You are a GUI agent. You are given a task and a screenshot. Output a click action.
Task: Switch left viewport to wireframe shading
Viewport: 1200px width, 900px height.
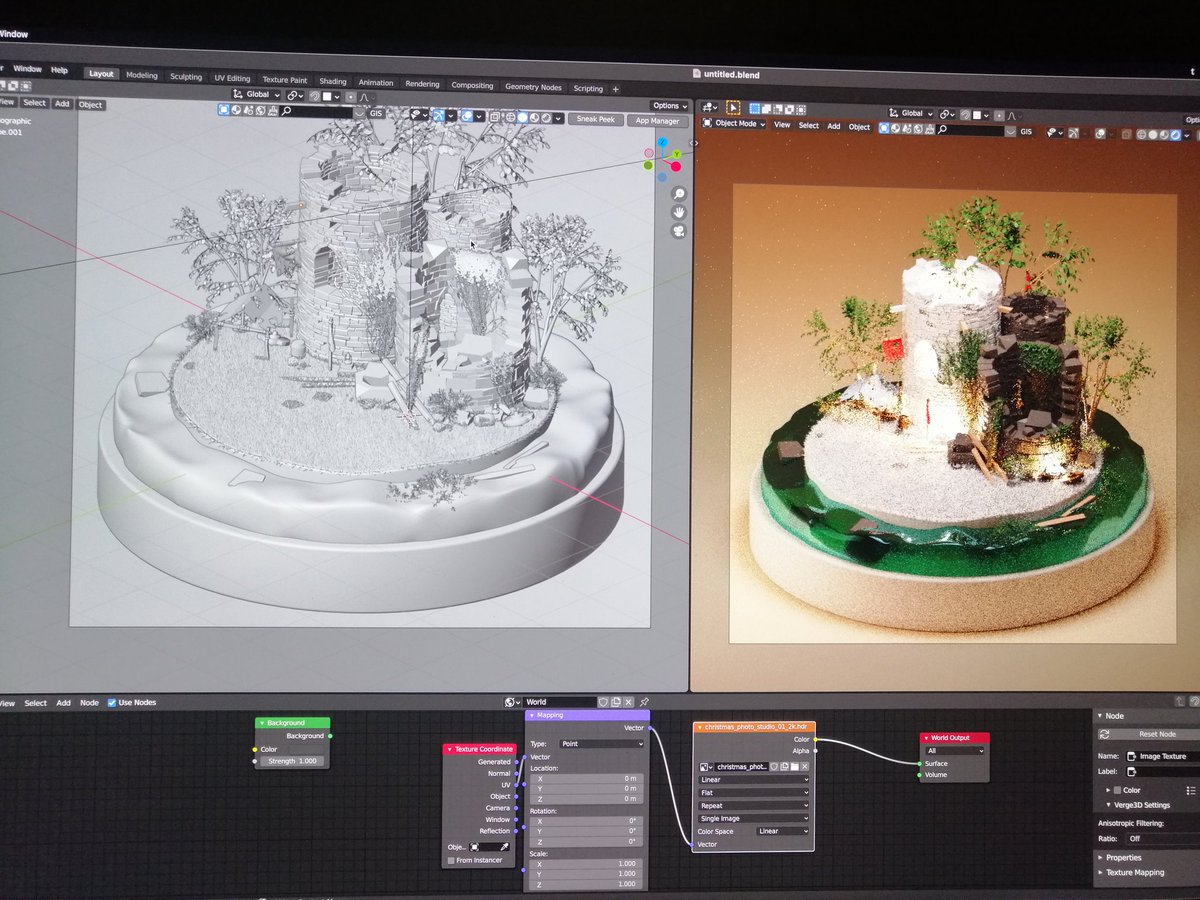(510, 116)
